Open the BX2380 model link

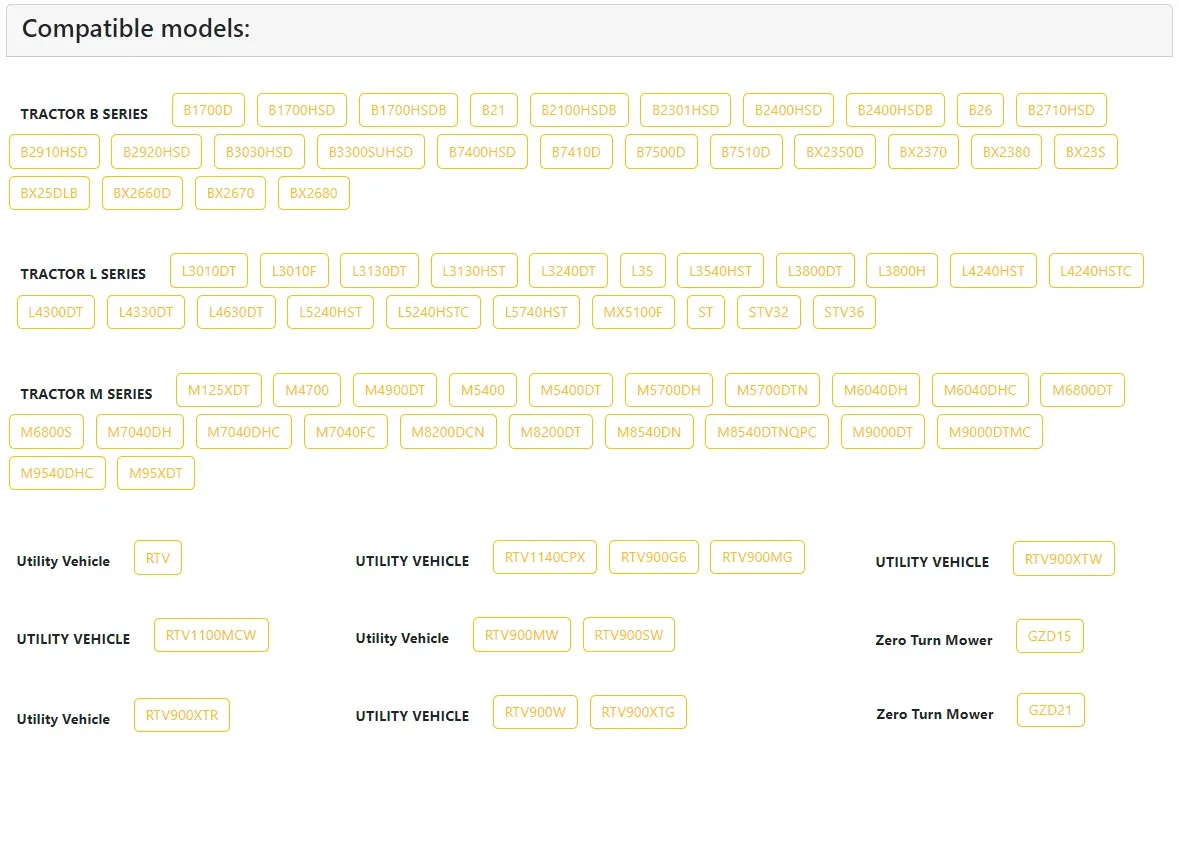pos(1006,152)
